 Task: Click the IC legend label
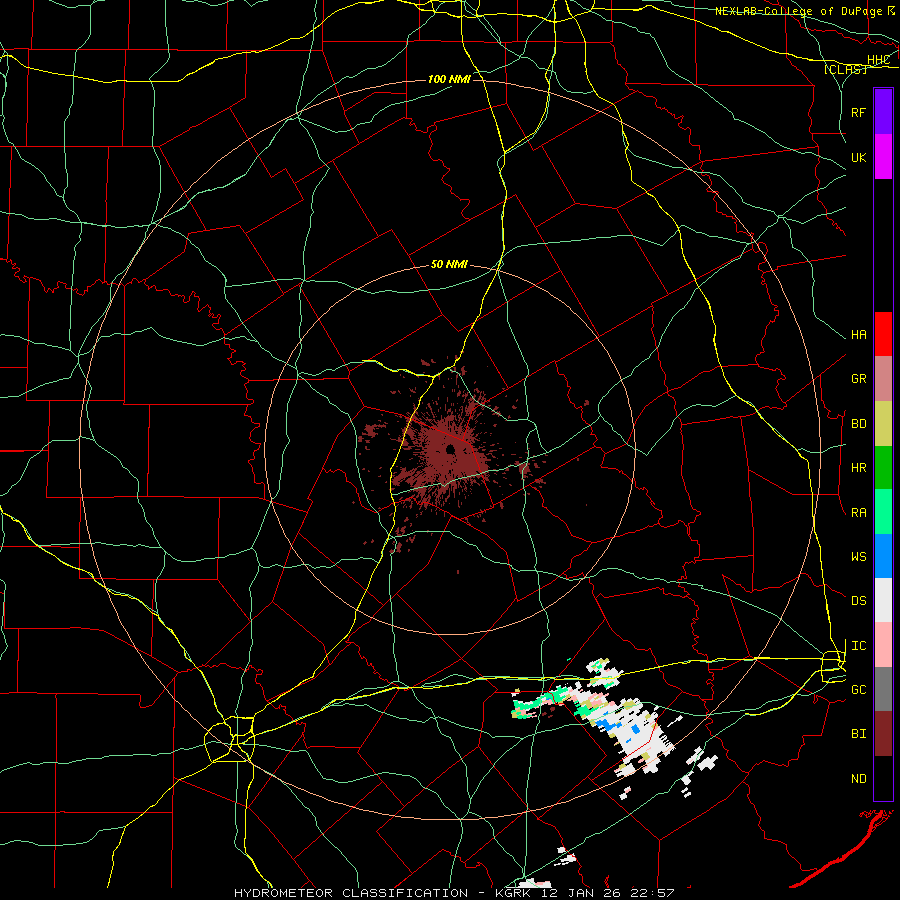(x=858, y=646)
